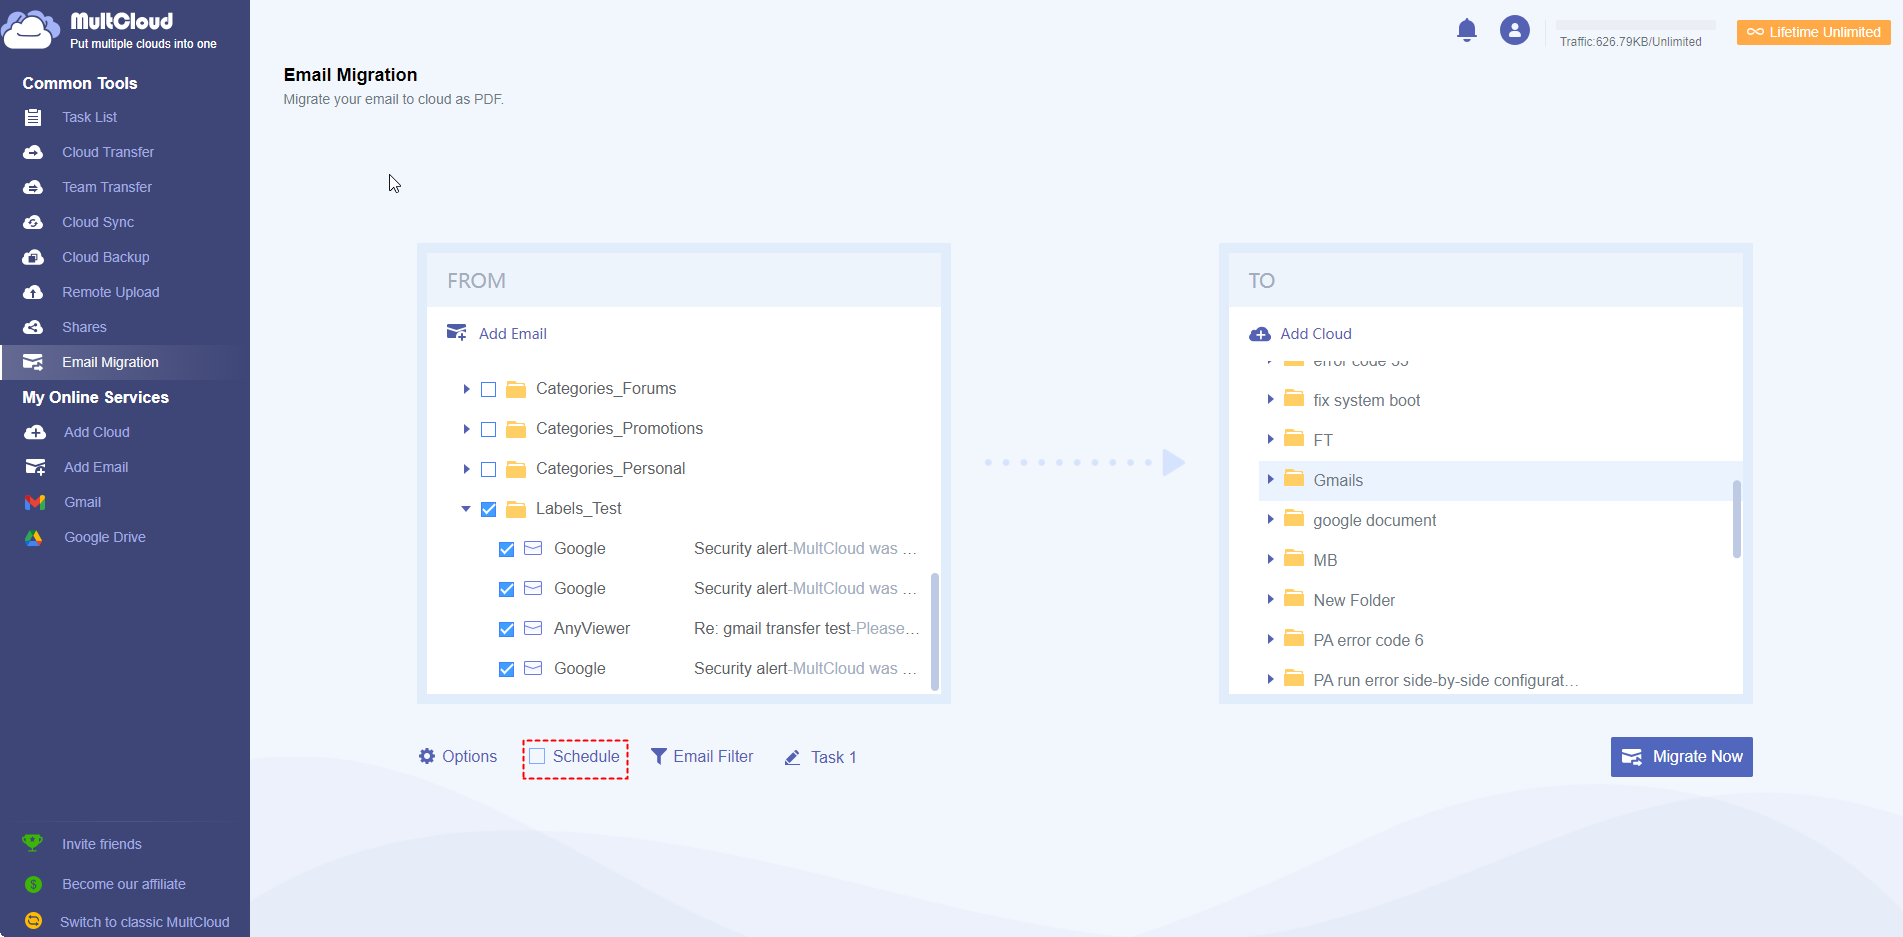Click the Gmails folder icon
Viewport: 1903px width, 937px height.
1294,479
